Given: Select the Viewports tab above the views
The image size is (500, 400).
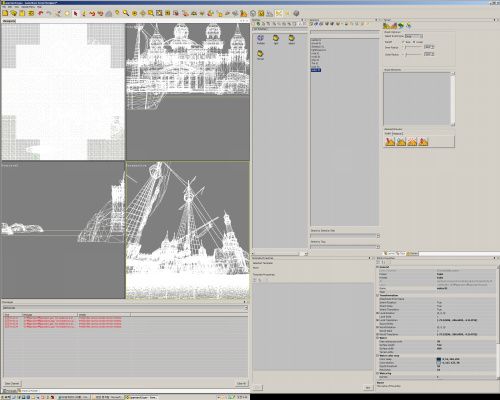Looking at the screenshot, I should tap(9, 21).
